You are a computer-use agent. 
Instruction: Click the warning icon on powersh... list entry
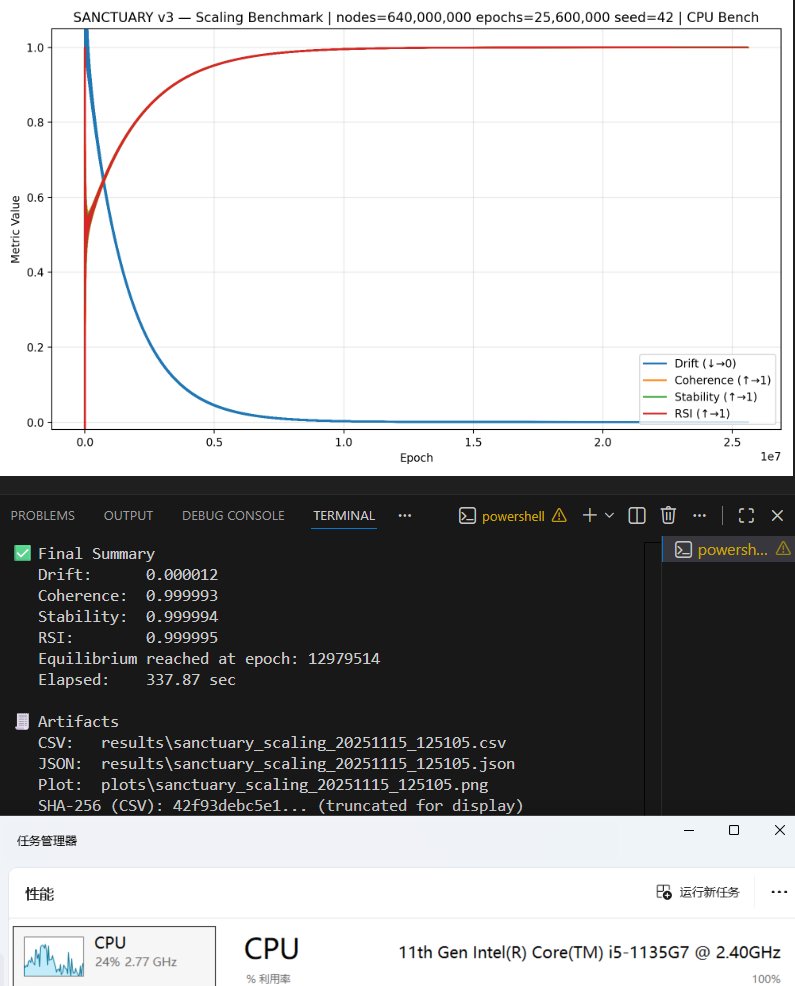tap(783, 549)
